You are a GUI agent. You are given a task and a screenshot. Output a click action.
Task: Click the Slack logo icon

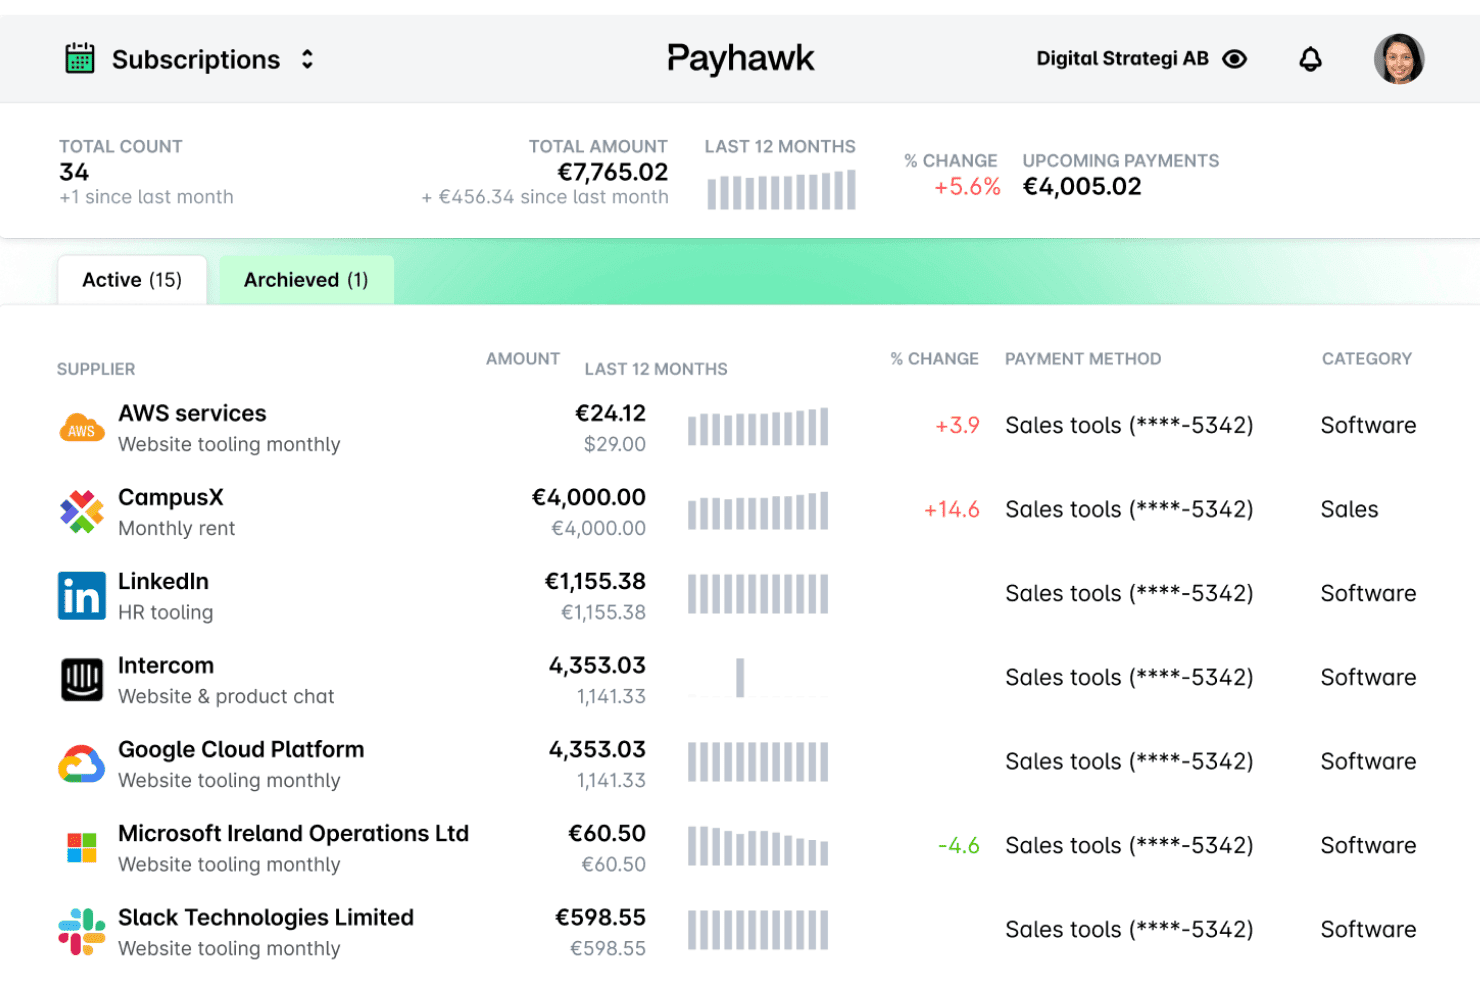81,932
